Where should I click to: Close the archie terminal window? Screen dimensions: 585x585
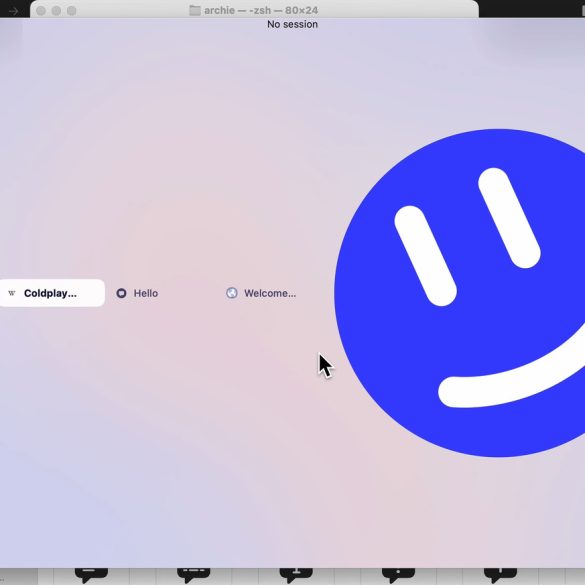[x=41, y=11]
